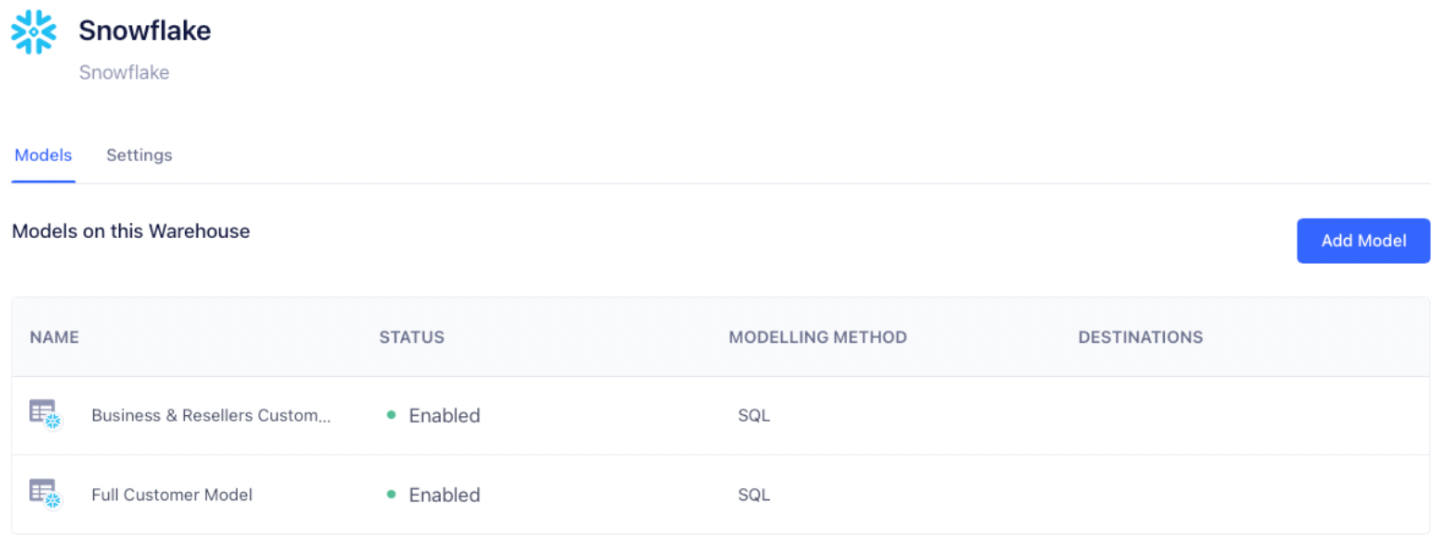Click SQL method in Full Customer Model row
The height and width of the screenshot is (544, 1439).
754,495
